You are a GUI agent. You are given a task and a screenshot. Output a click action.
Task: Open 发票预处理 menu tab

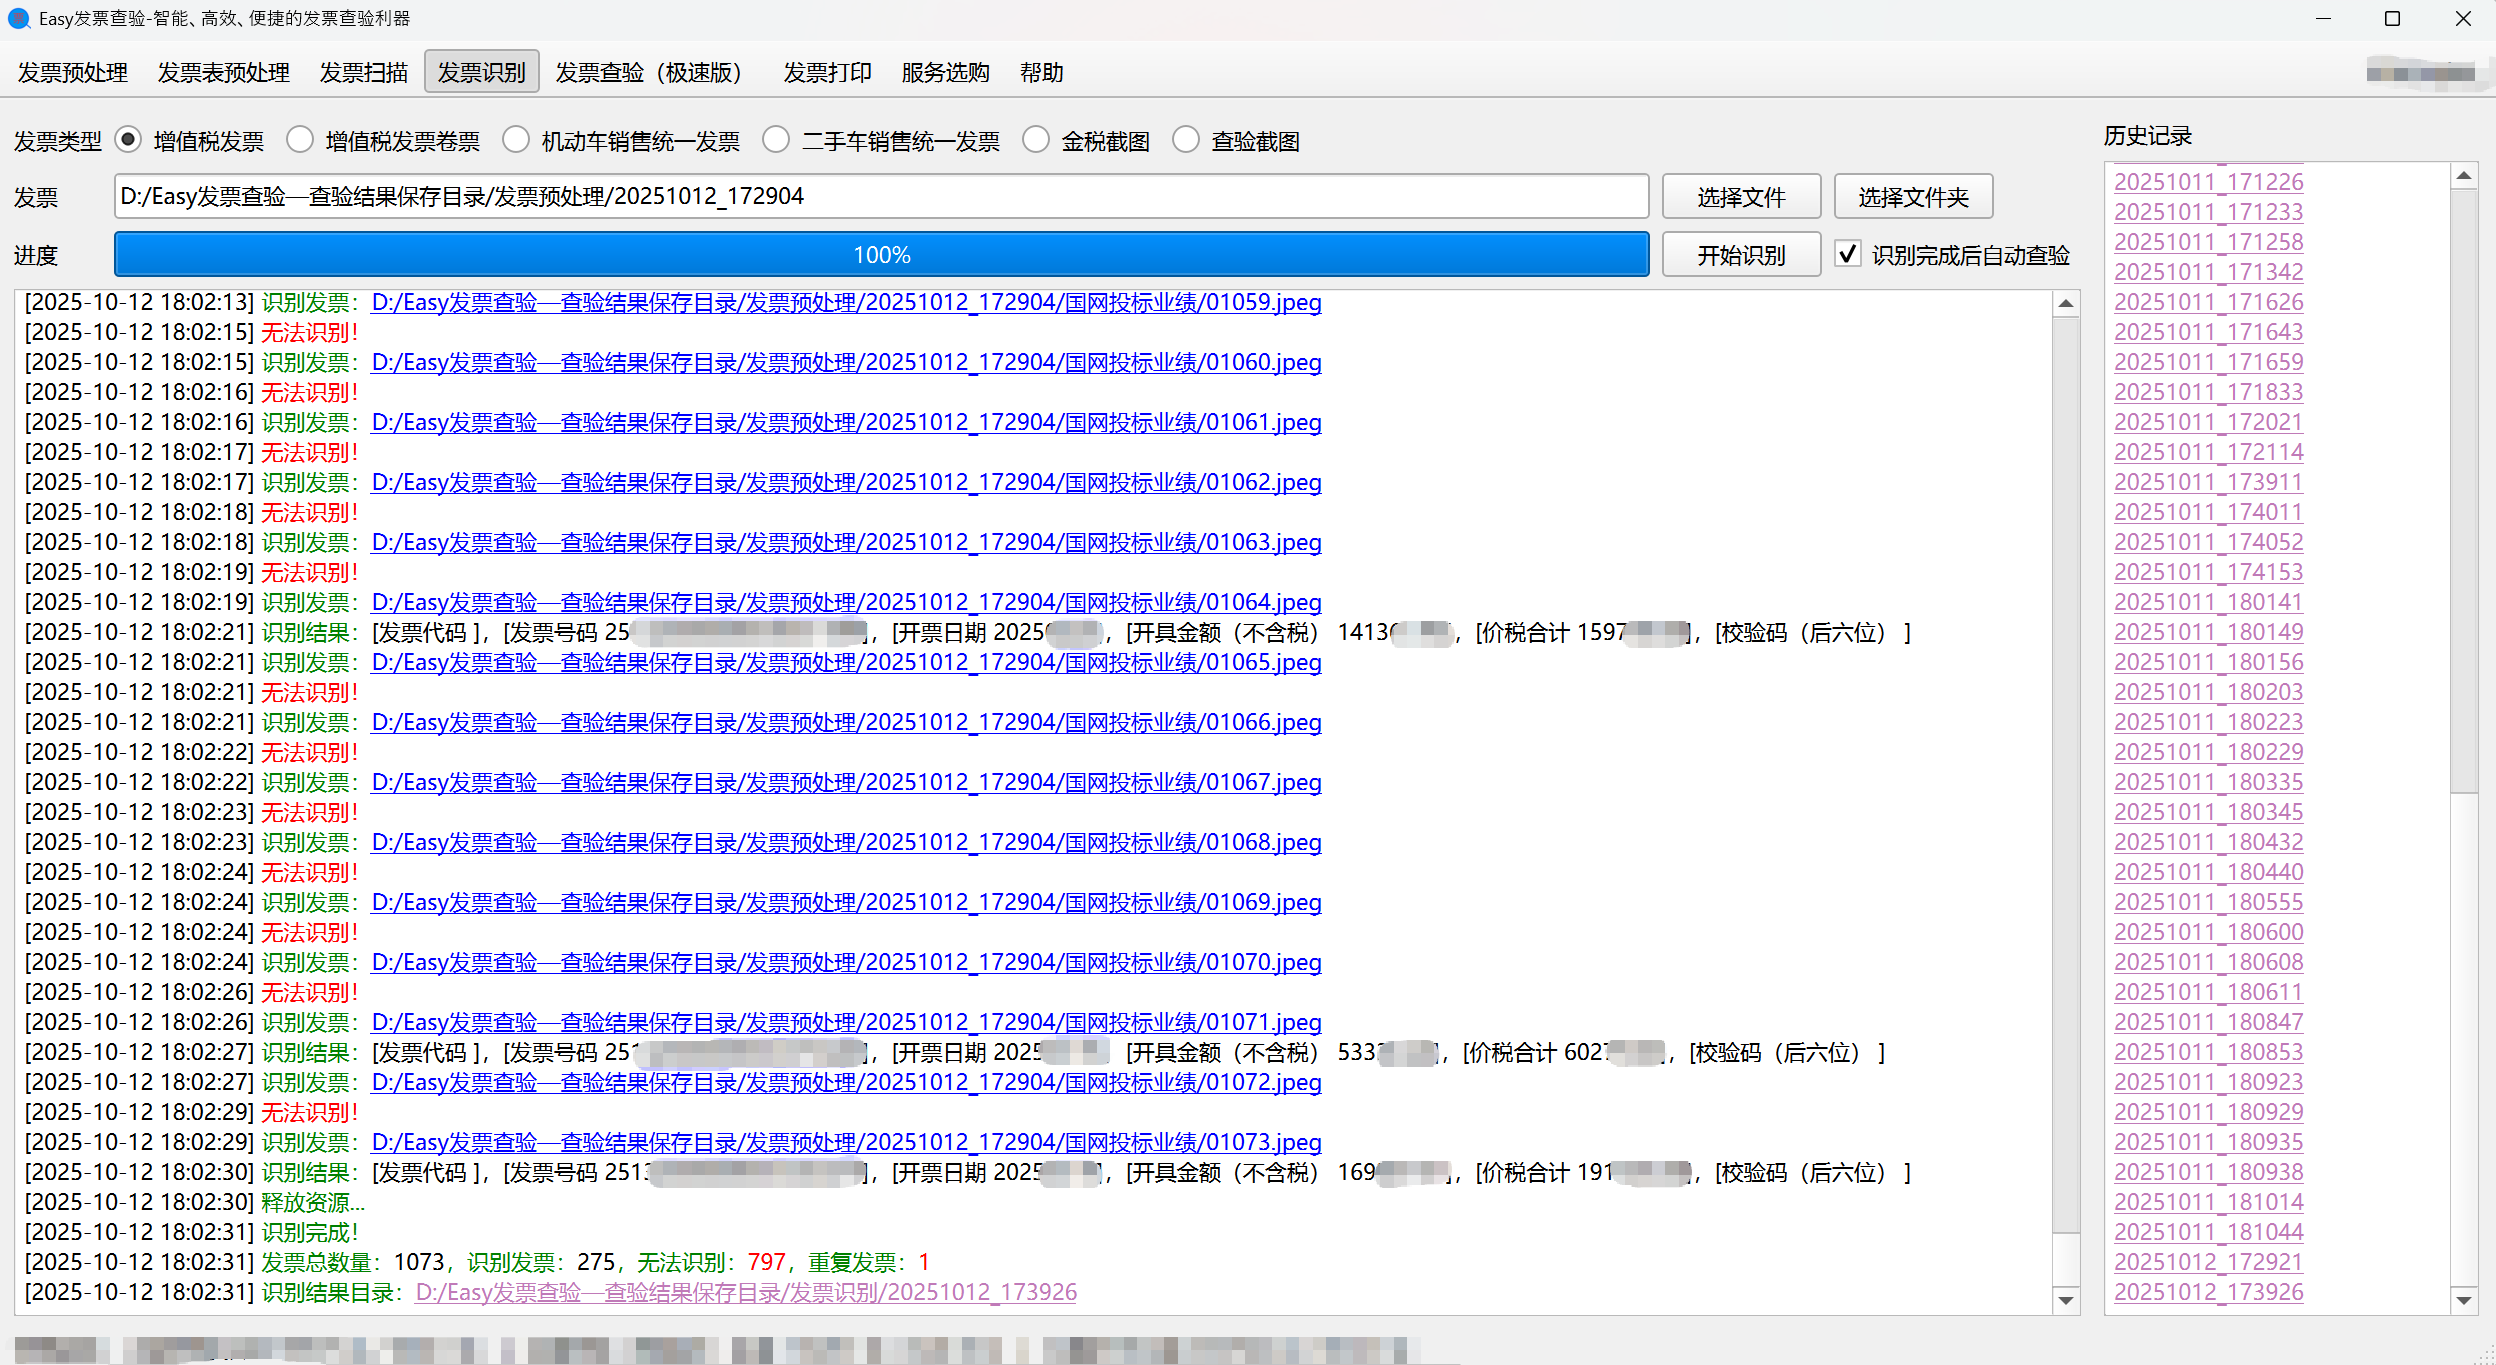tap(73, 72)
